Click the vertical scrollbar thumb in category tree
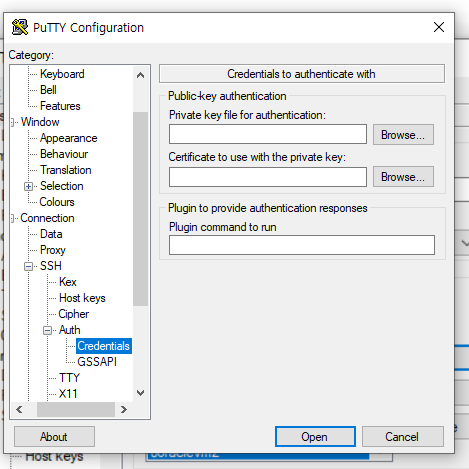 pyautogui.click(x=141, y=209)
